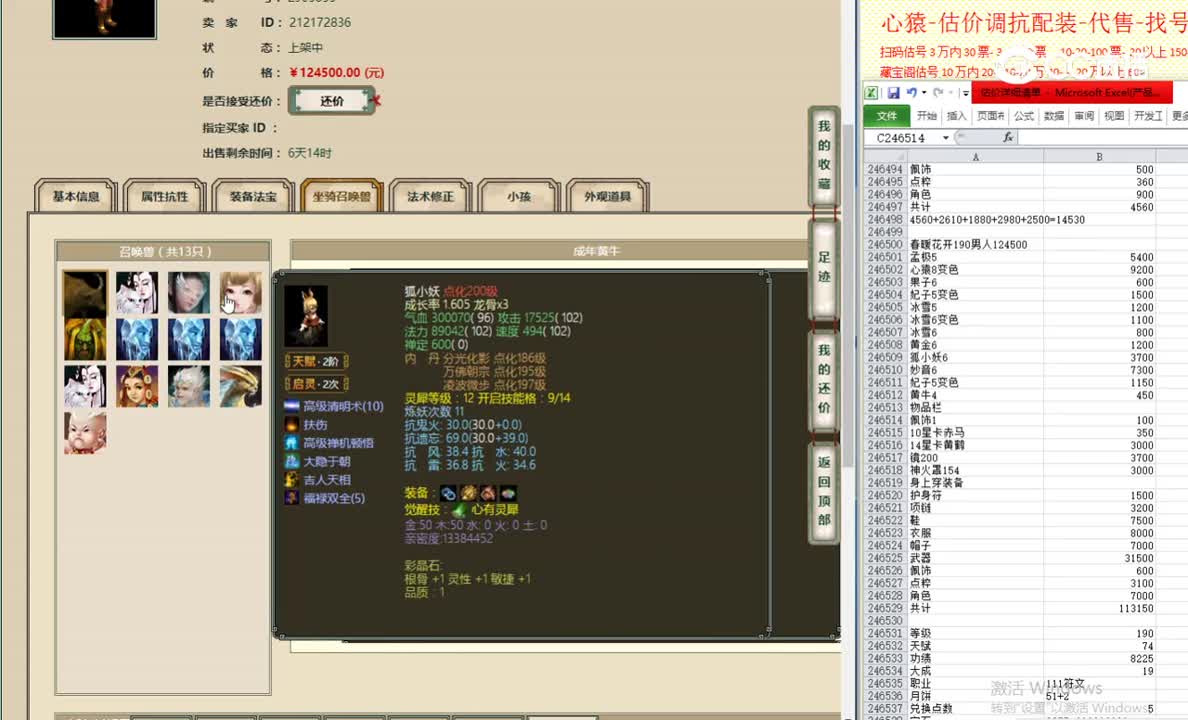This screenshot has height=720, width=1188.
Task: Click Excel column A header
Action: click(x=975, y=157)
